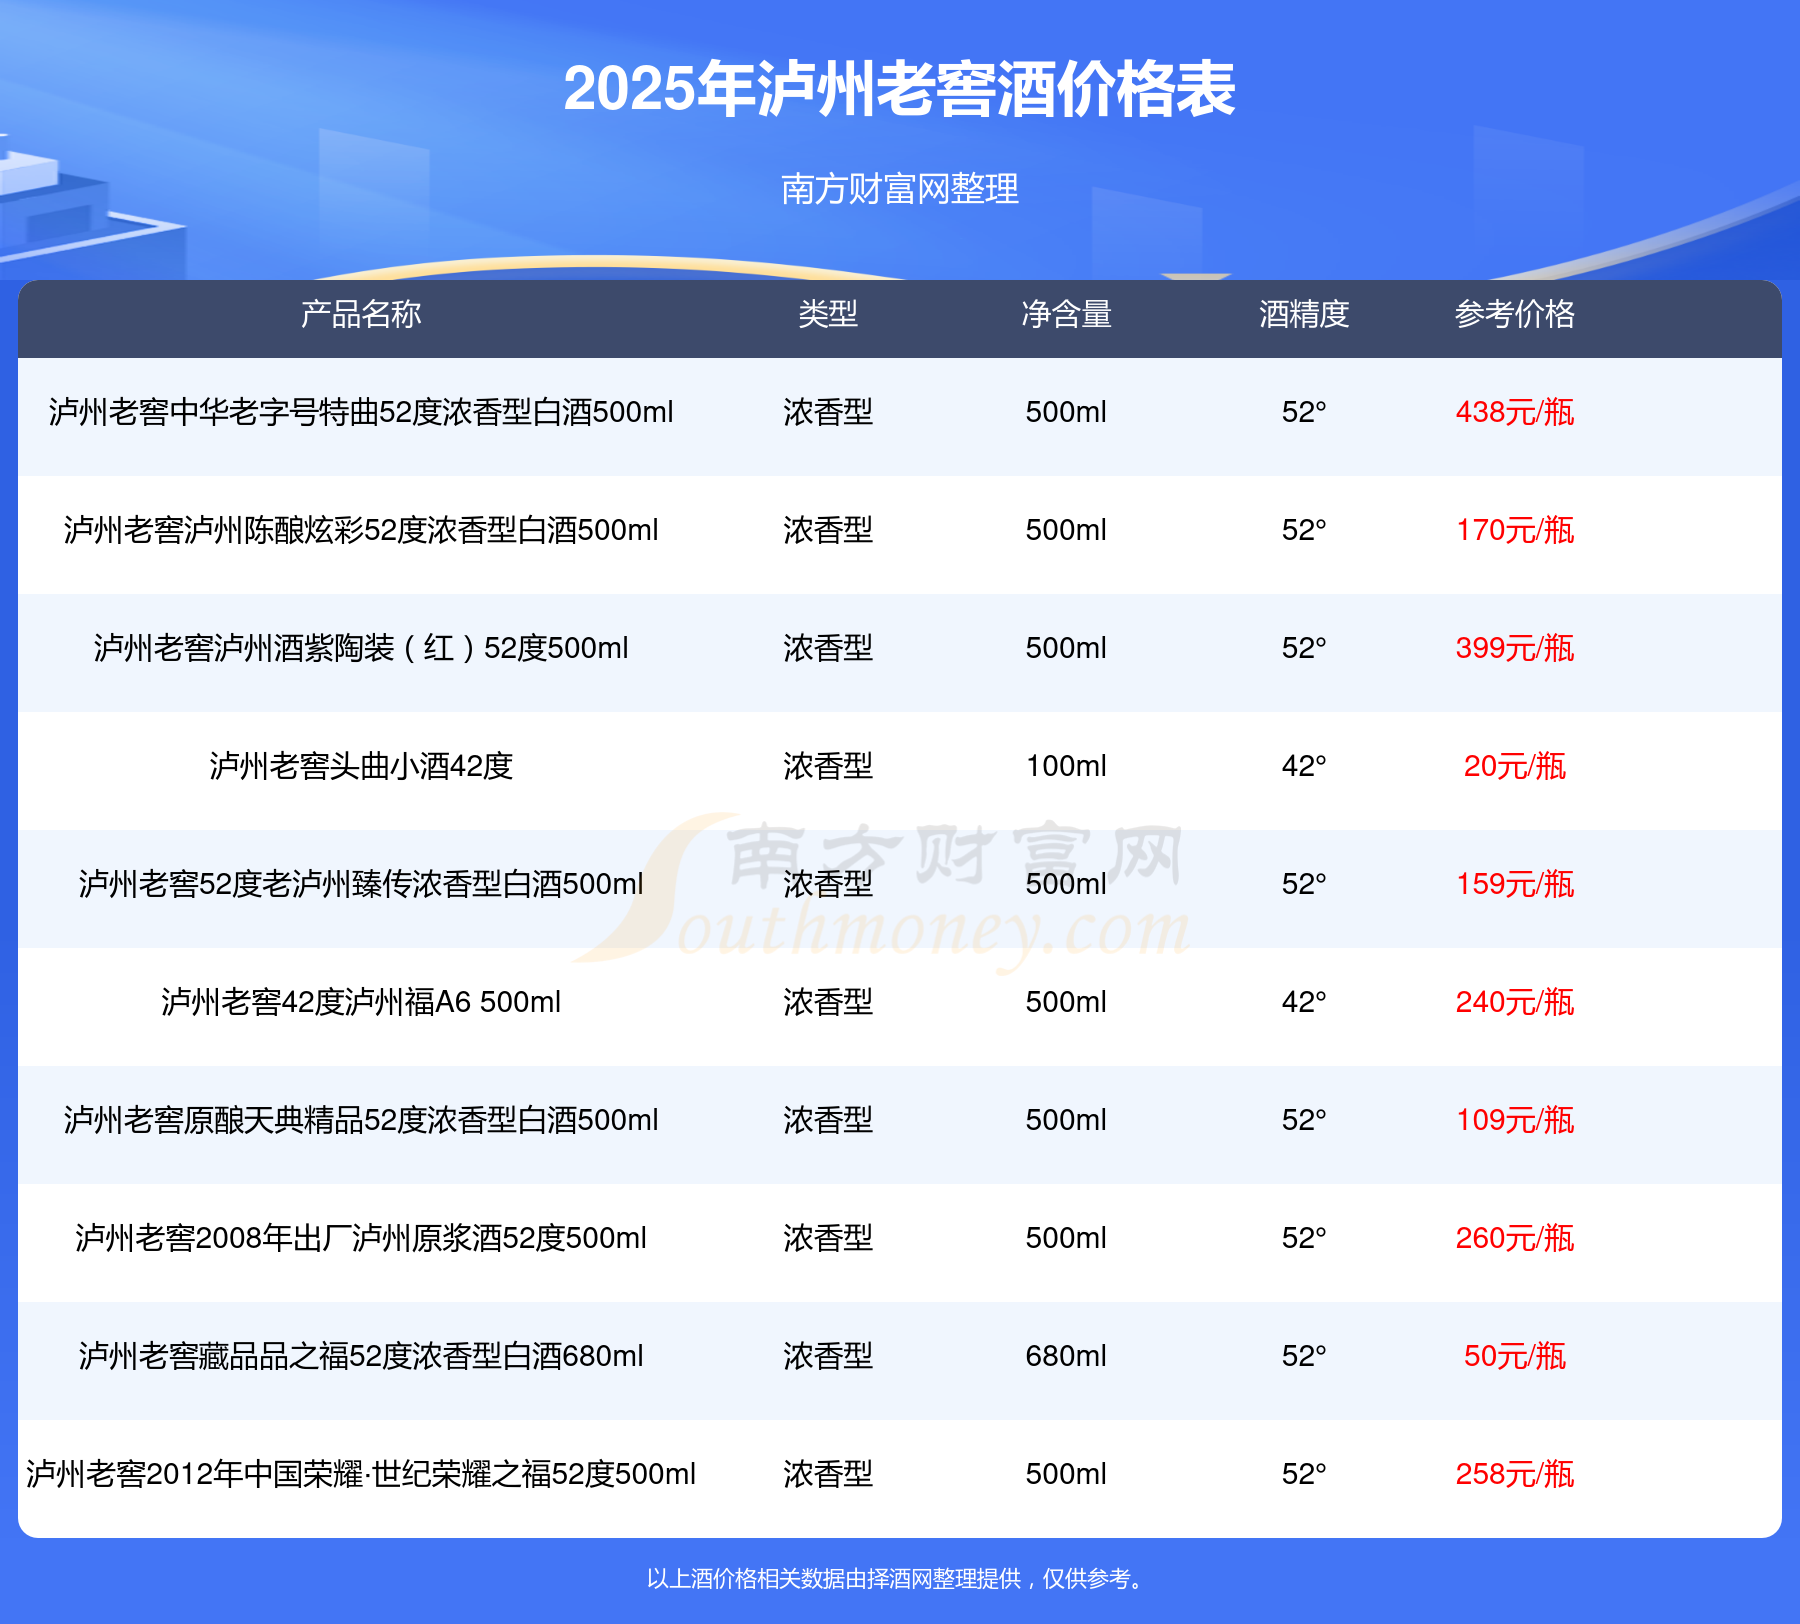Click 500ml in the 170元/瓶 row
This screenshot has width=1800, height=1624.
tap(1066, 530)
